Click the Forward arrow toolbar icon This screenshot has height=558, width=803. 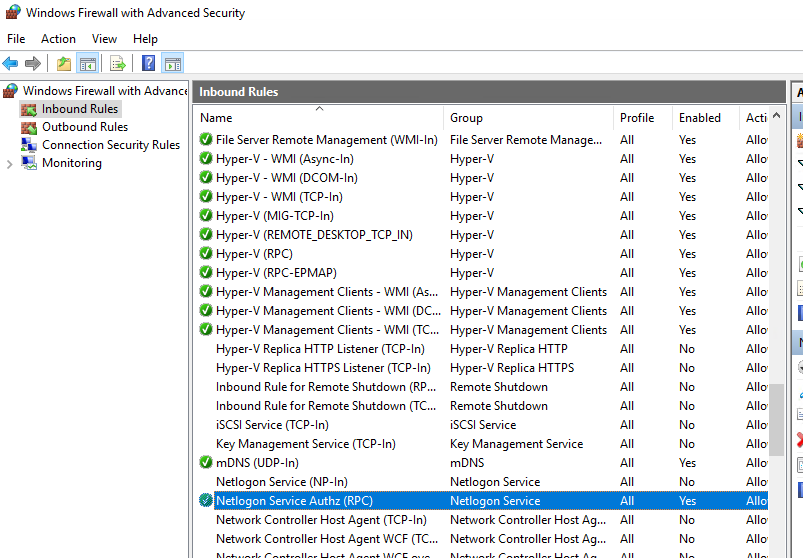pyautogui.click(x=32, y=63)
